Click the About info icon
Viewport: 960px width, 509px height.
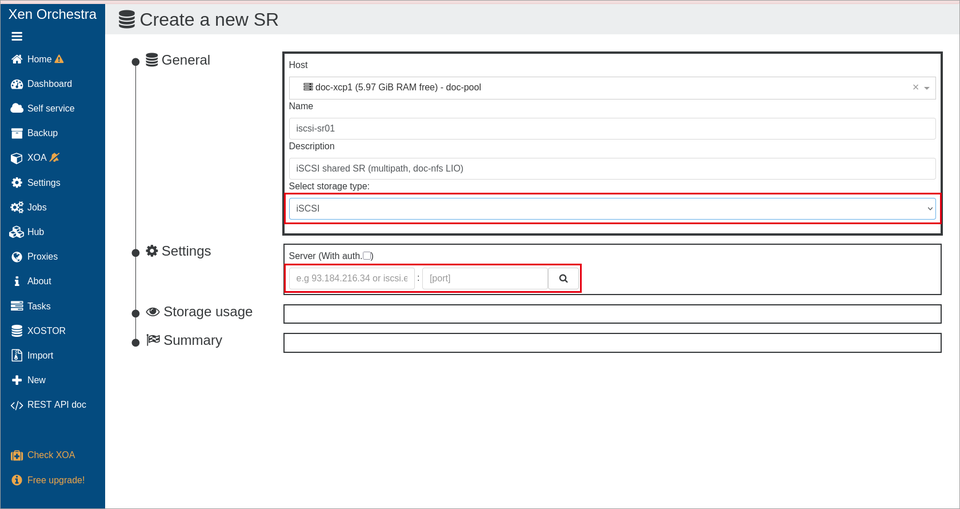pyautogui.click(x=17, y=281)
